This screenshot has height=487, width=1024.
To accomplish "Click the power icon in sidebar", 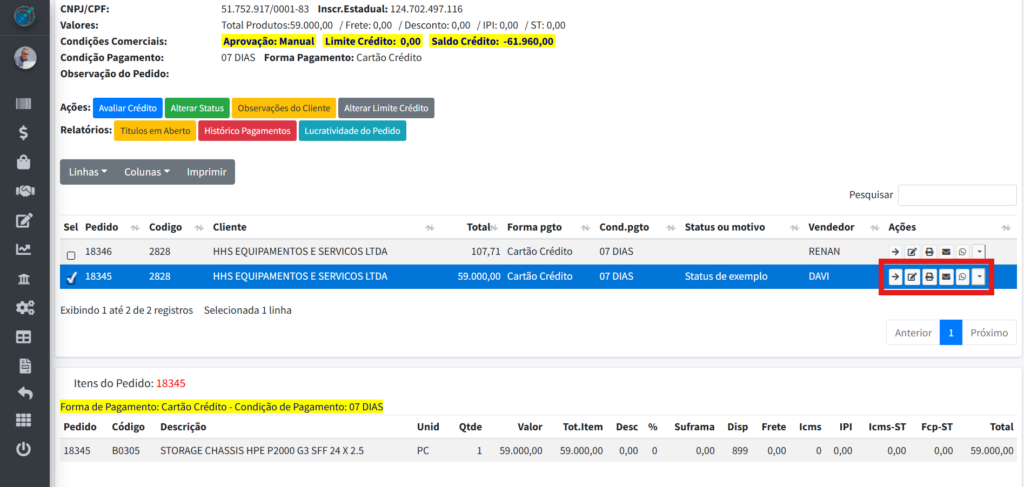I will pos(24,450).
